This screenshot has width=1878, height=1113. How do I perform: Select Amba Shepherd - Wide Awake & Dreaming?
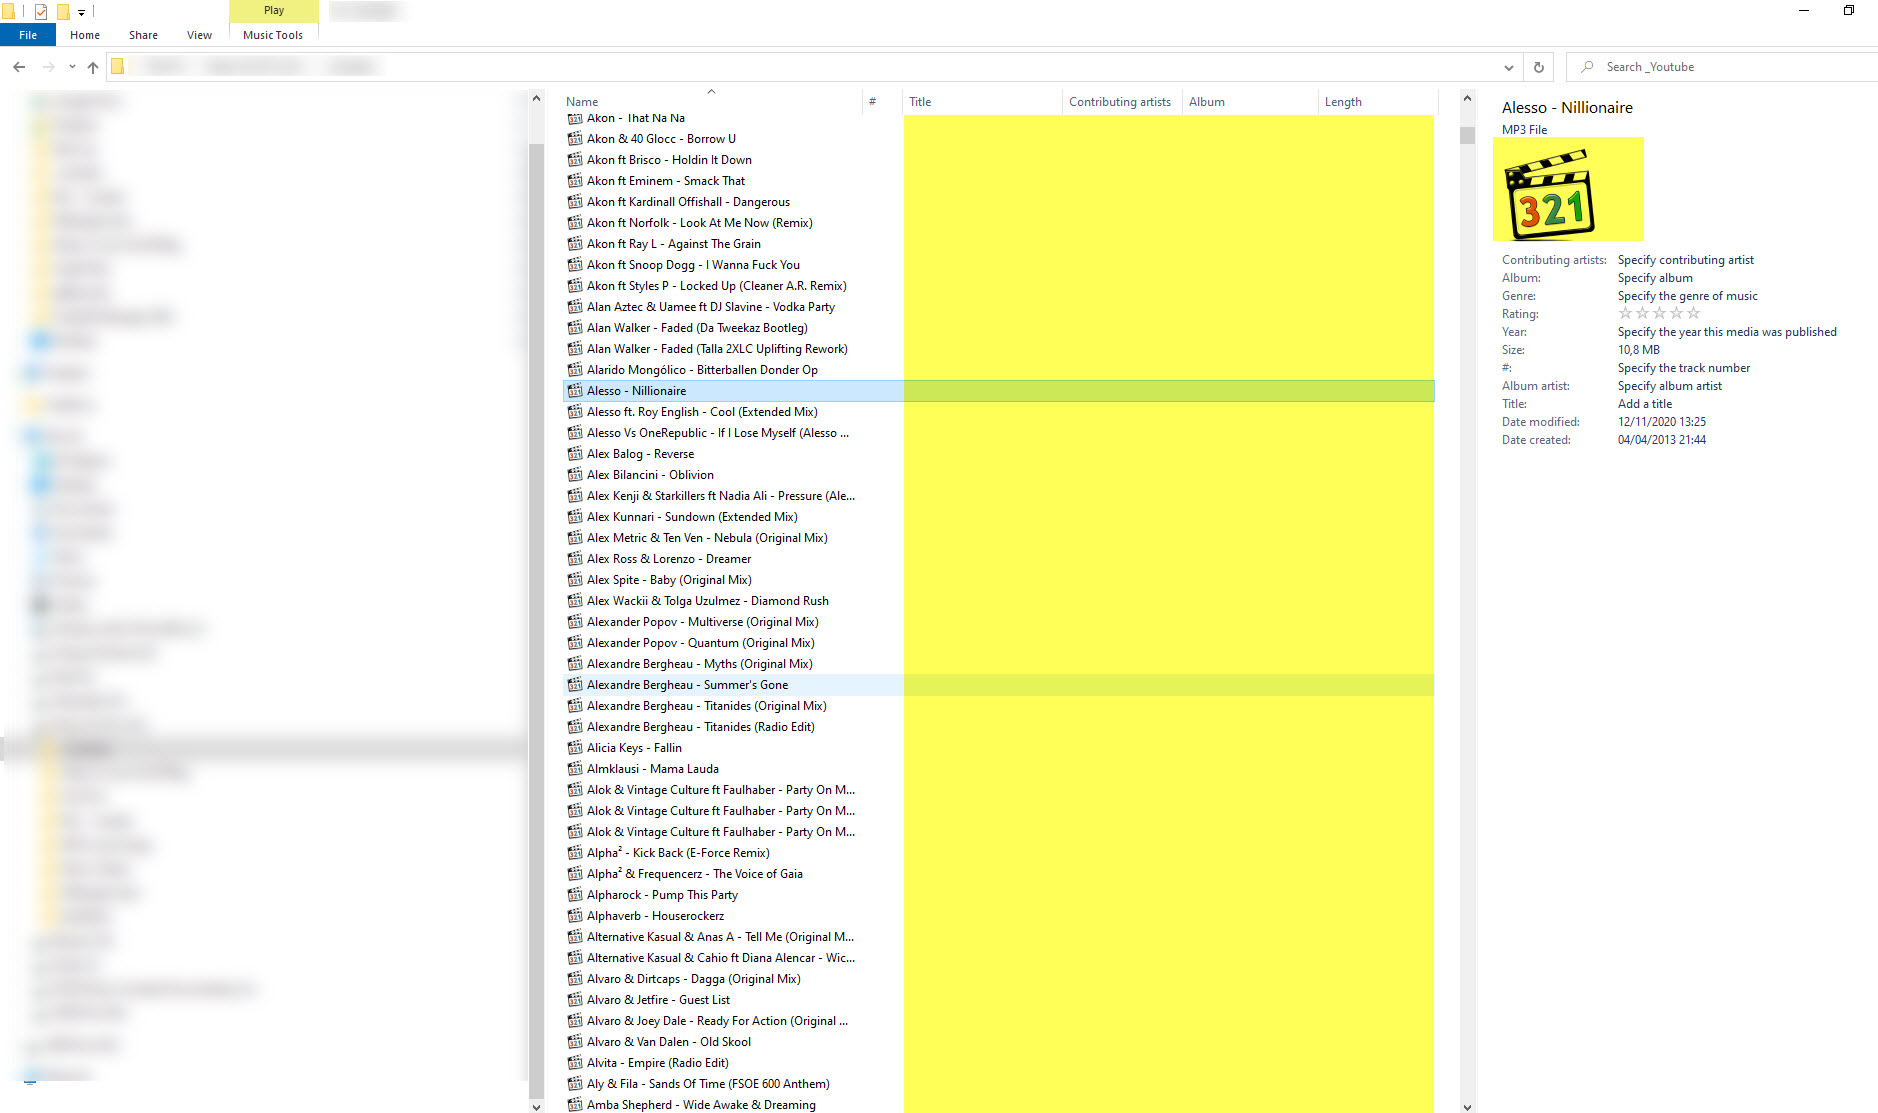click(x=701, y=1105)
